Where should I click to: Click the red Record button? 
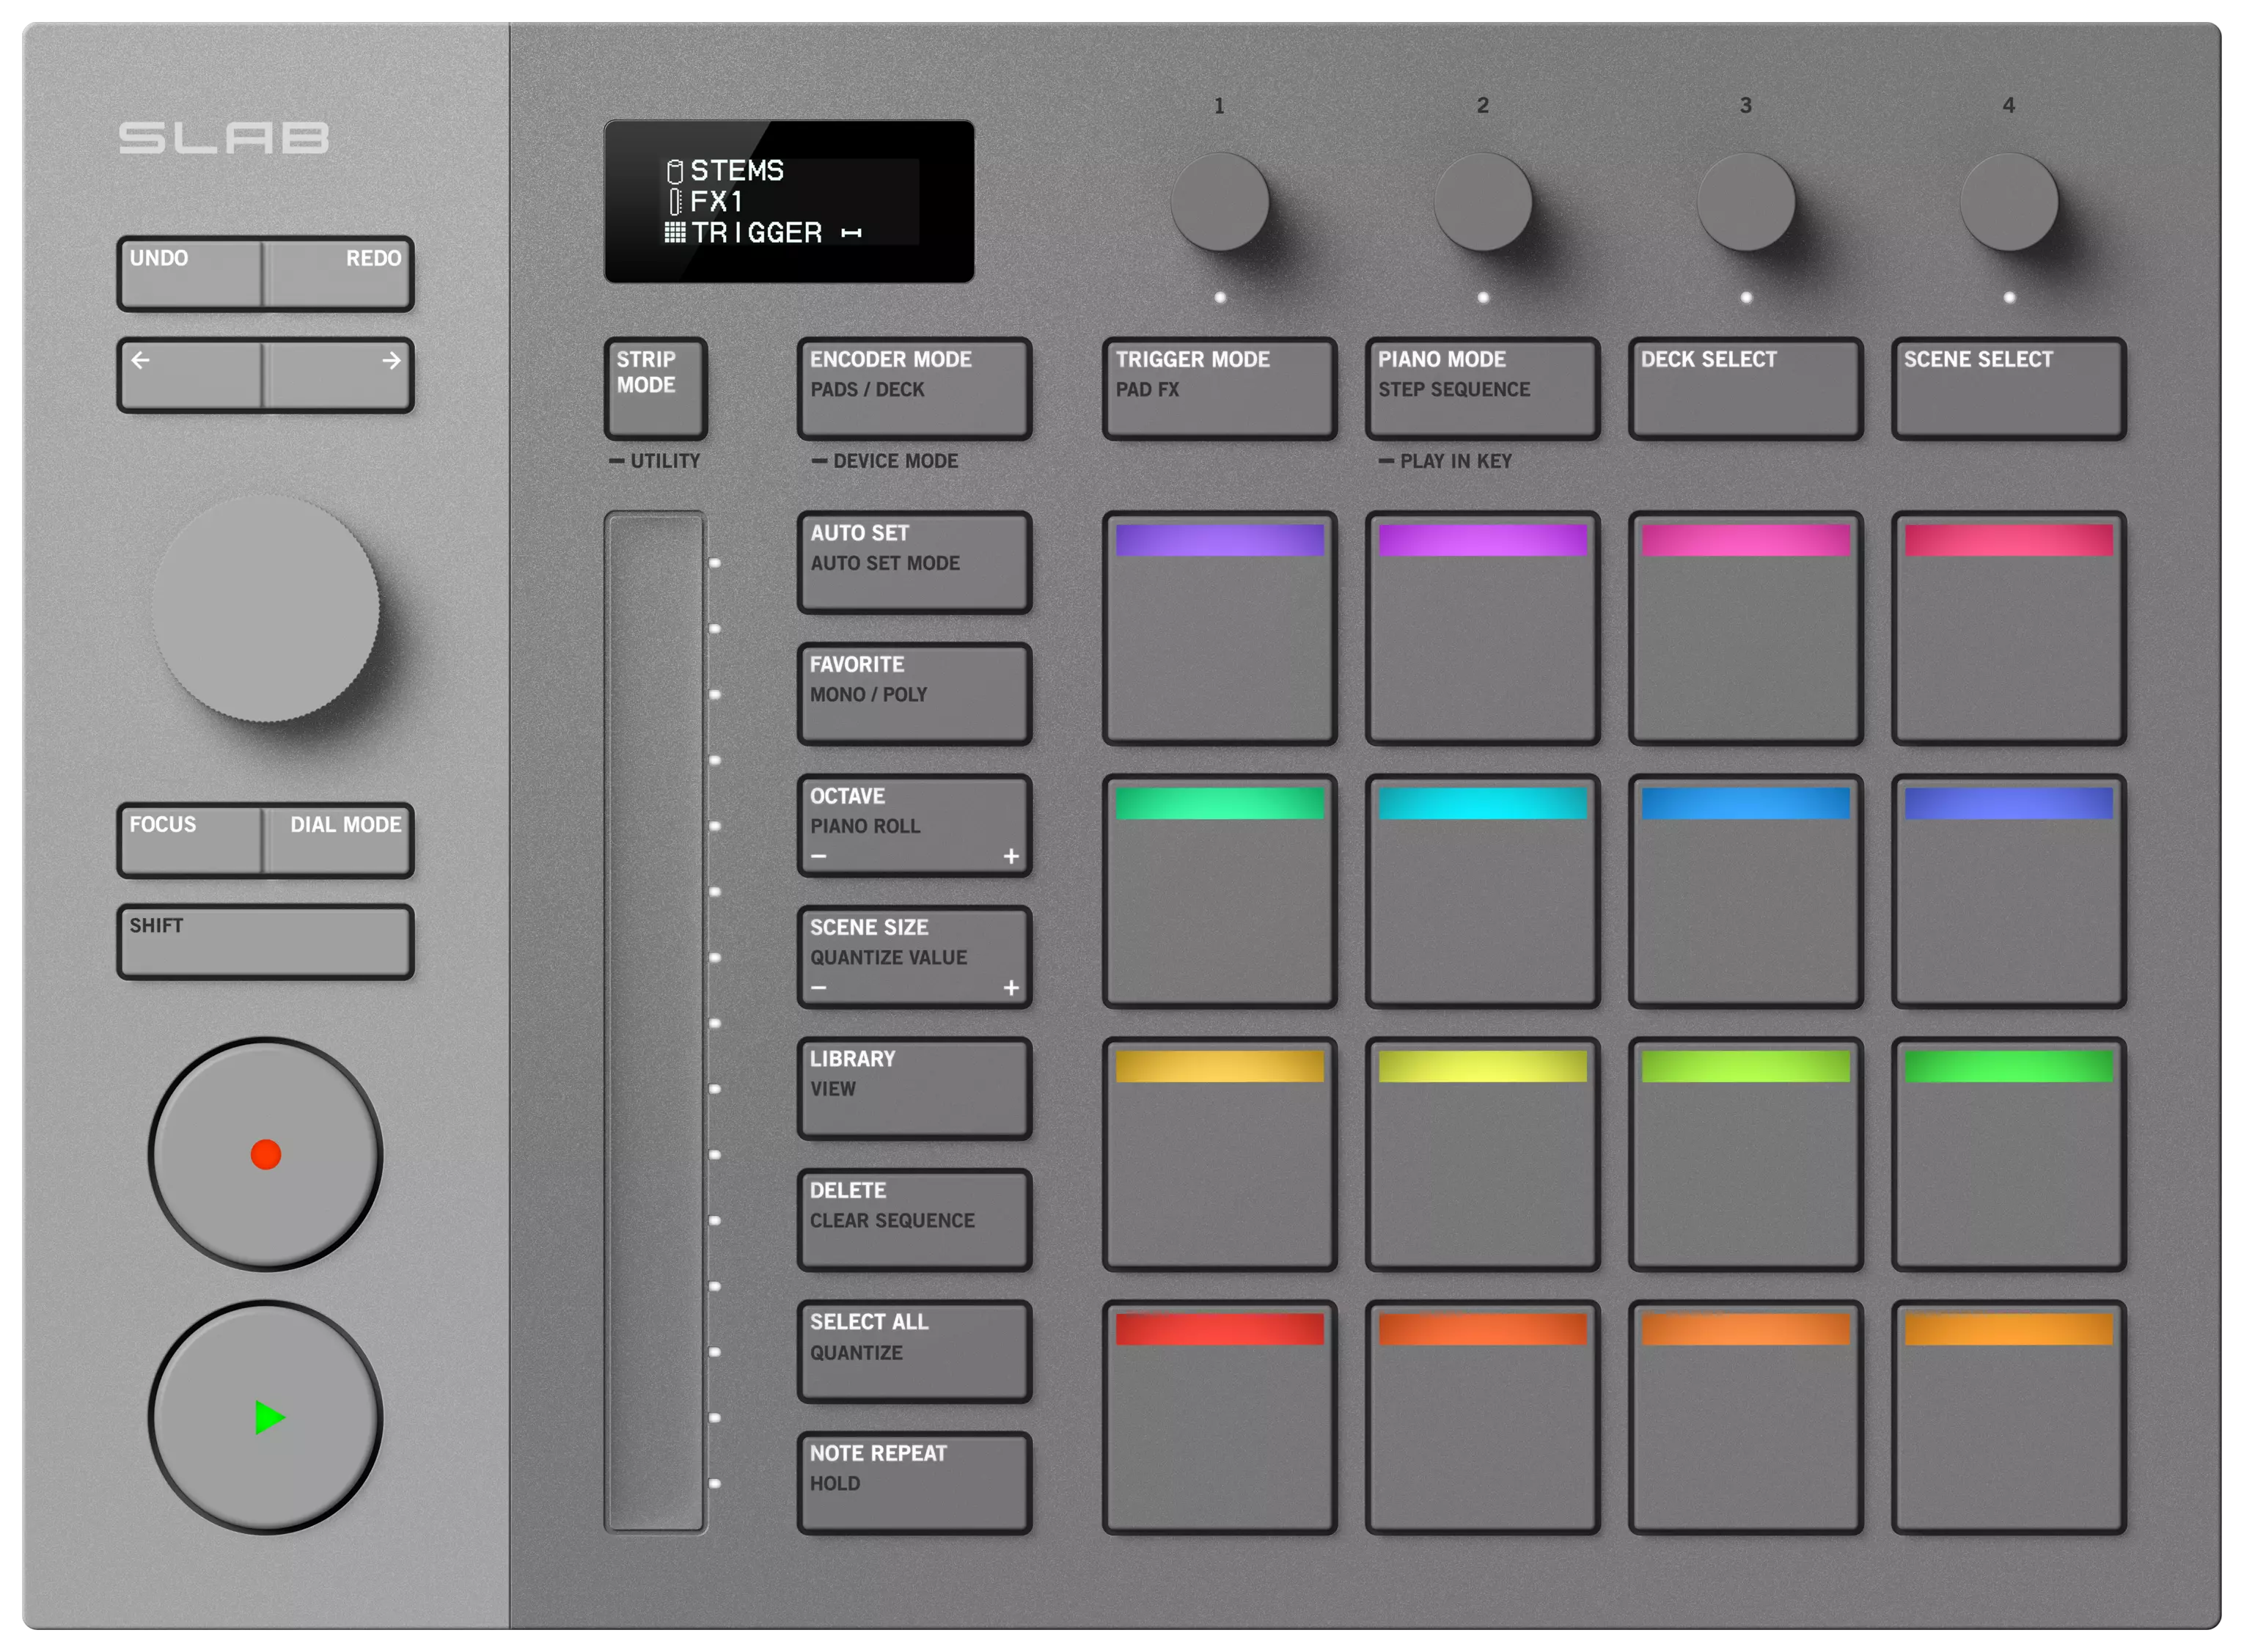(x=265, y=1154)
